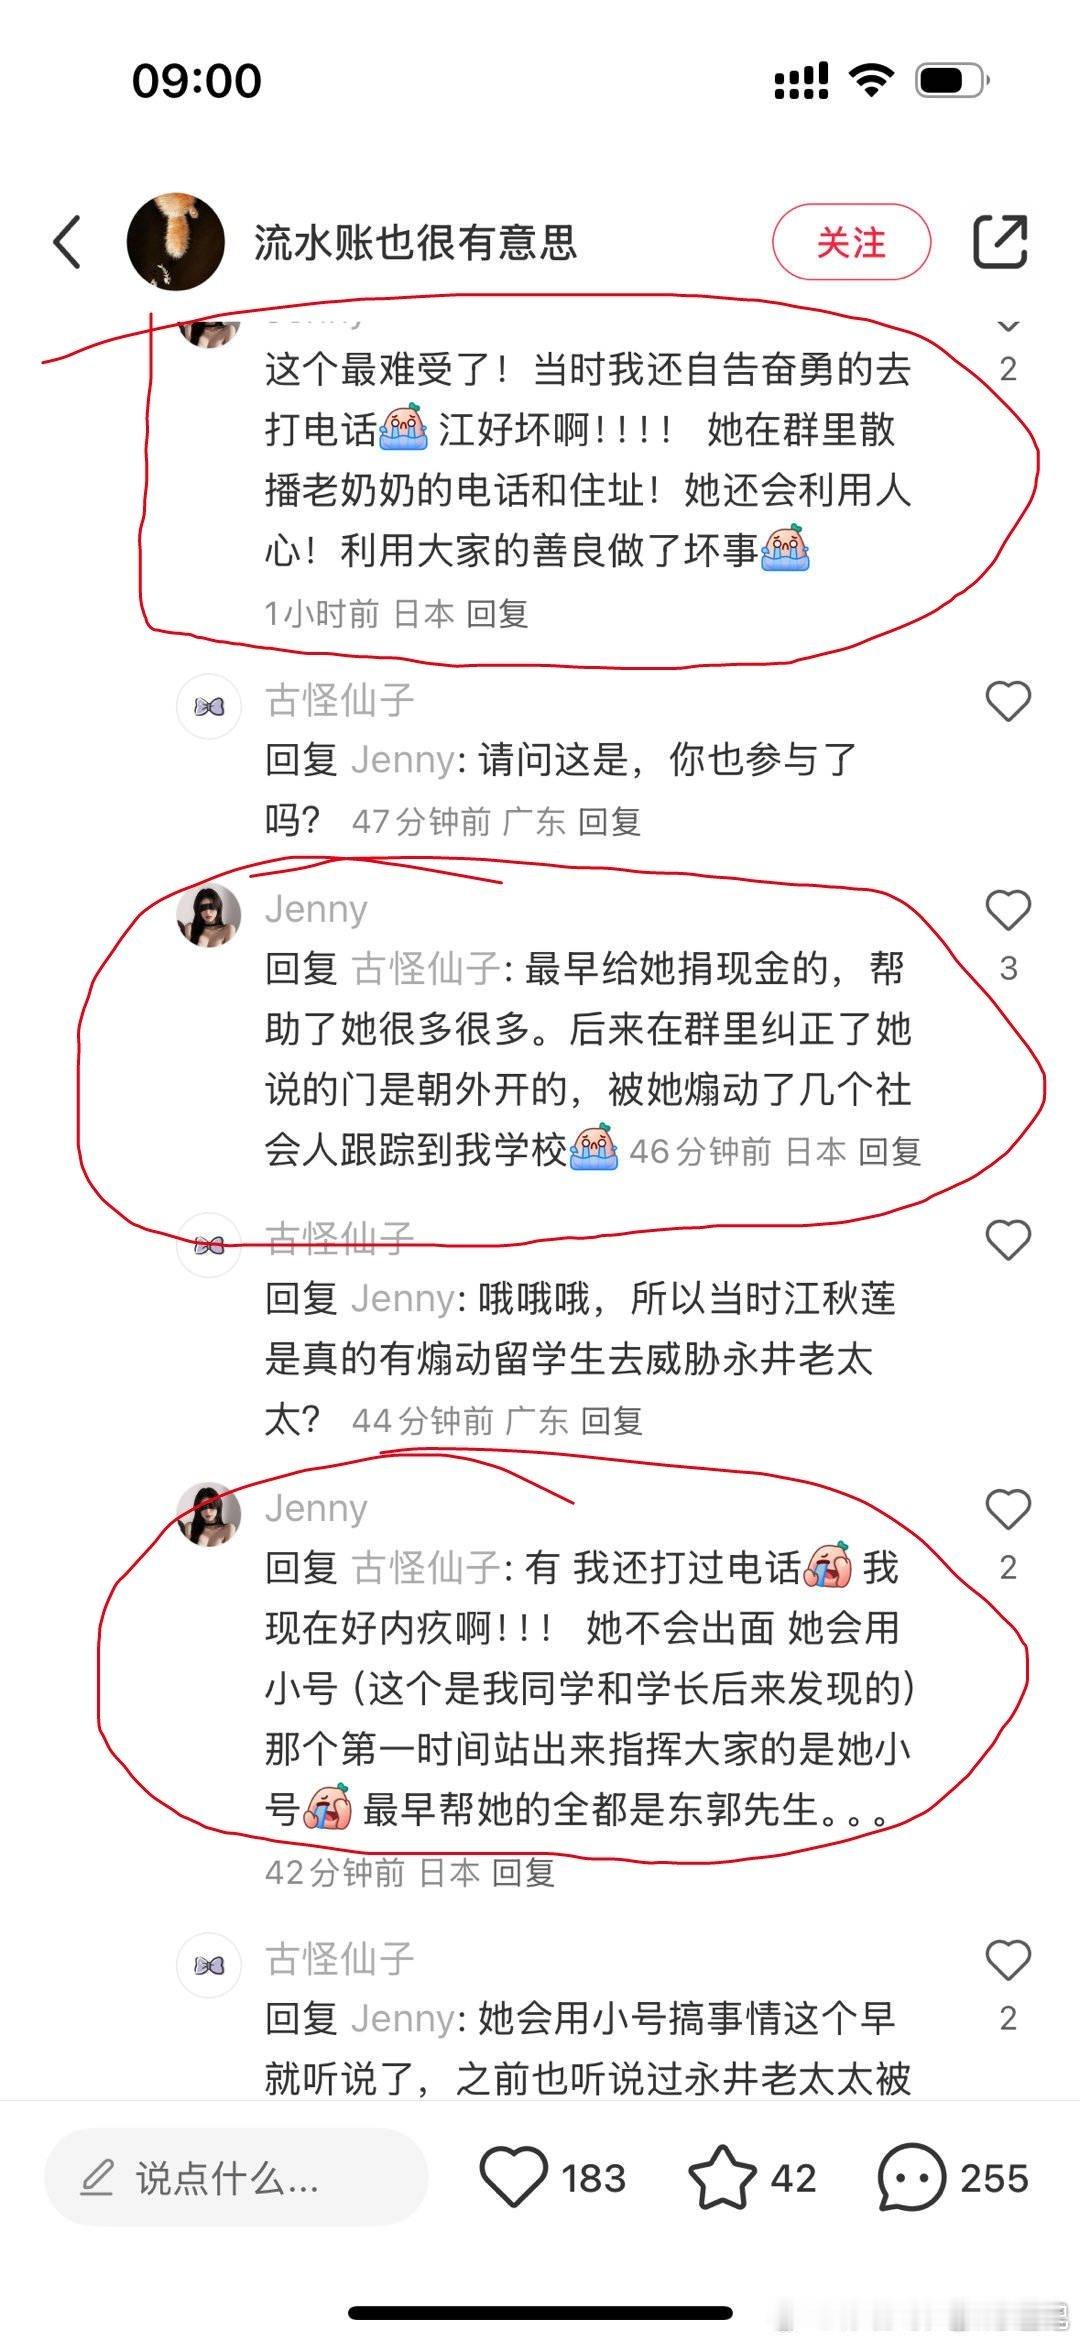Image resolution: width=1080 pixels, height=2342 pixels.
Task: Reply to the 47分钟前 广东 comment
Action: point(609,822)
